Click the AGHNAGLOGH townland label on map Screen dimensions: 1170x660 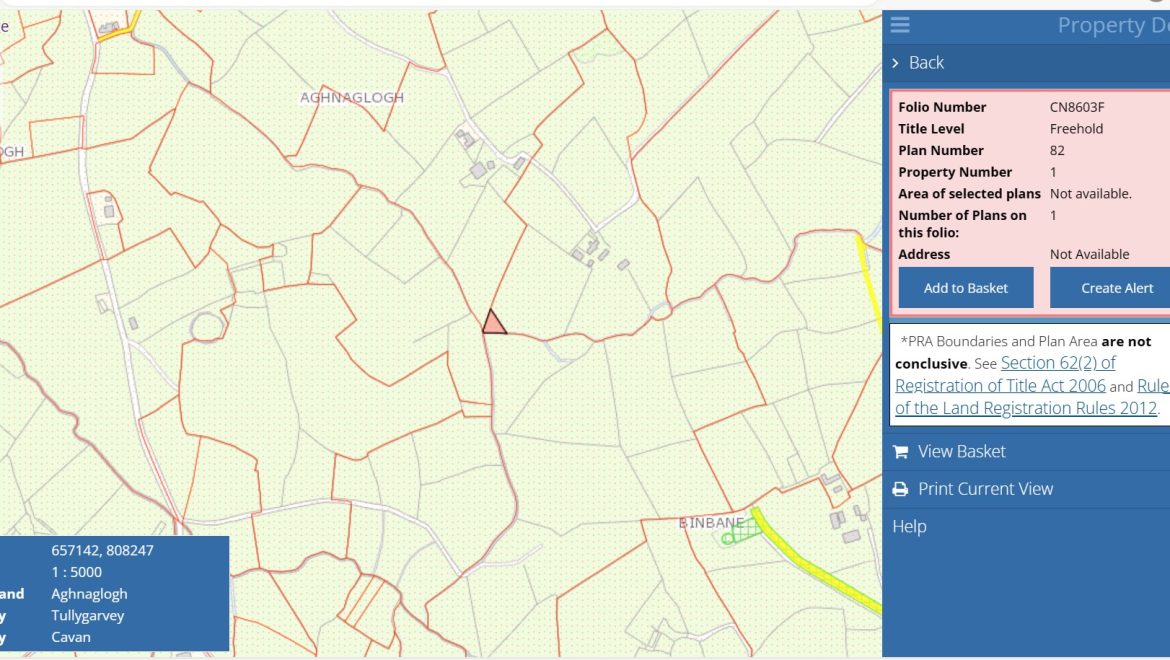click(352, 98)
